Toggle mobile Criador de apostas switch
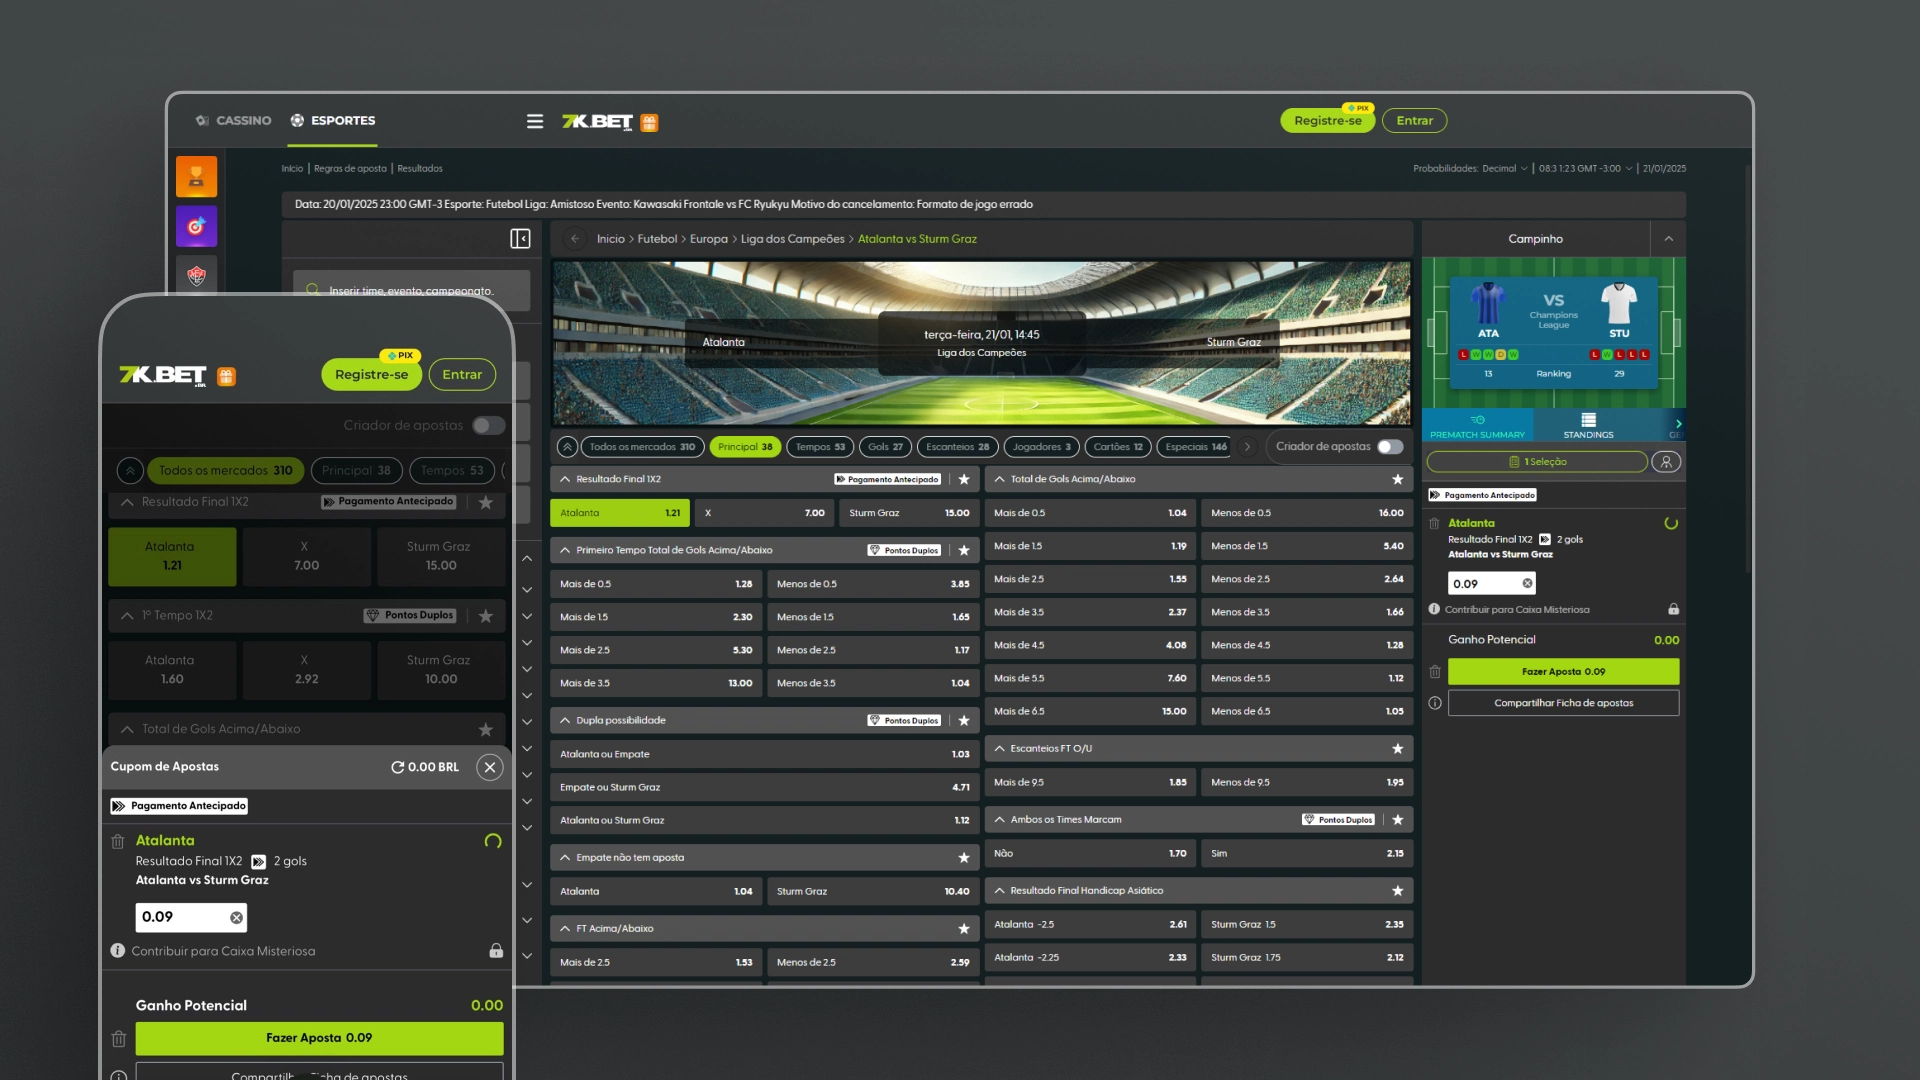The image size is (1920, 1080). coord(488,425)
